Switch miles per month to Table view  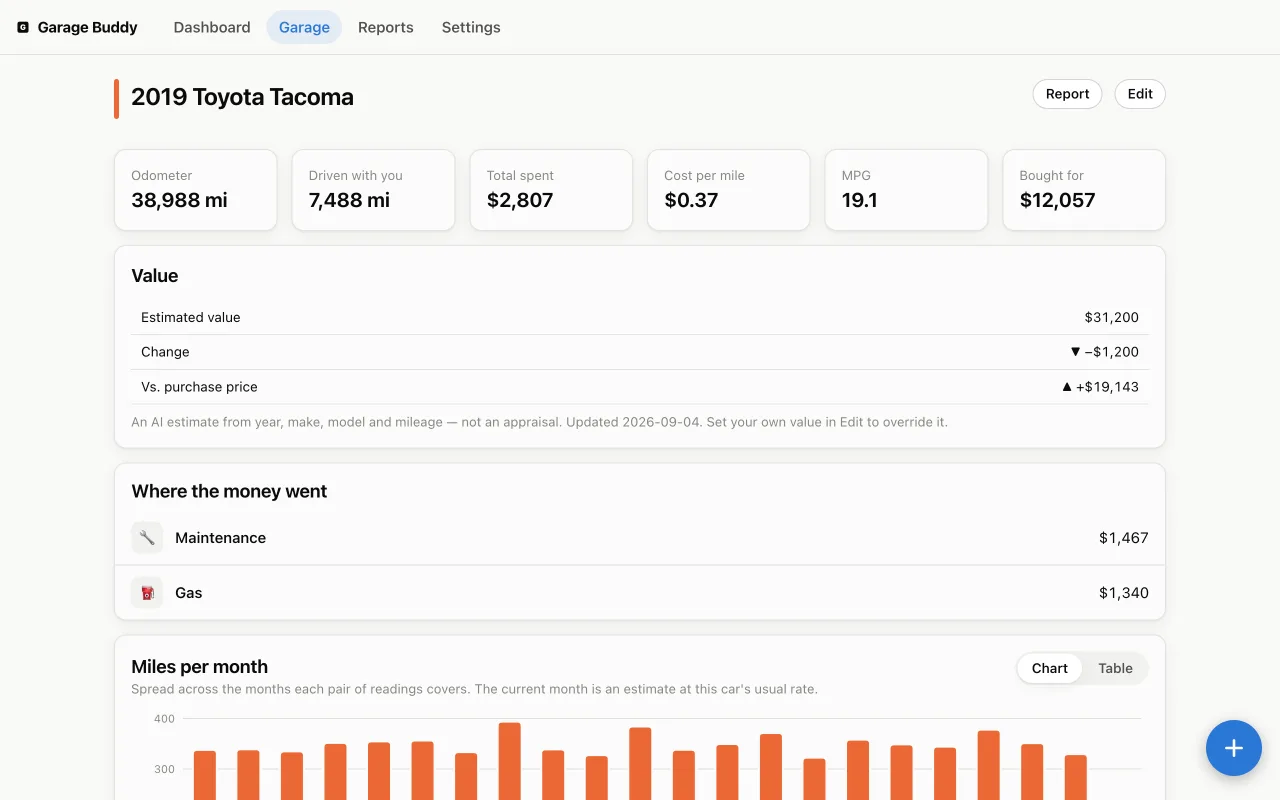pos(1115,668)
